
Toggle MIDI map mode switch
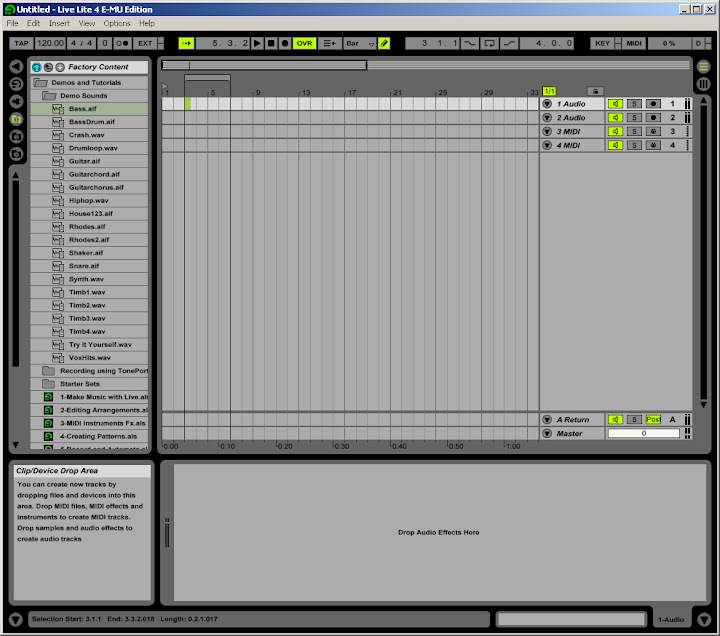pos(634,43)
